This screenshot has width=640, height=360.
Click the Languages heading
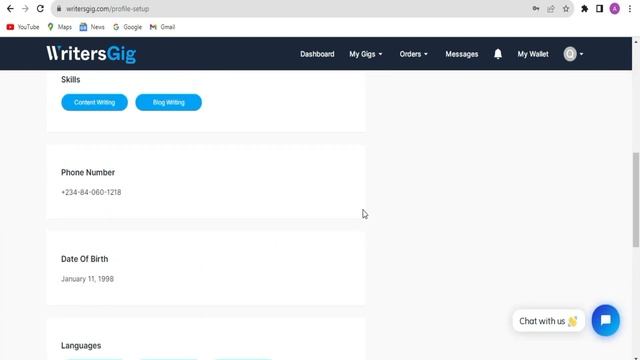81,346
